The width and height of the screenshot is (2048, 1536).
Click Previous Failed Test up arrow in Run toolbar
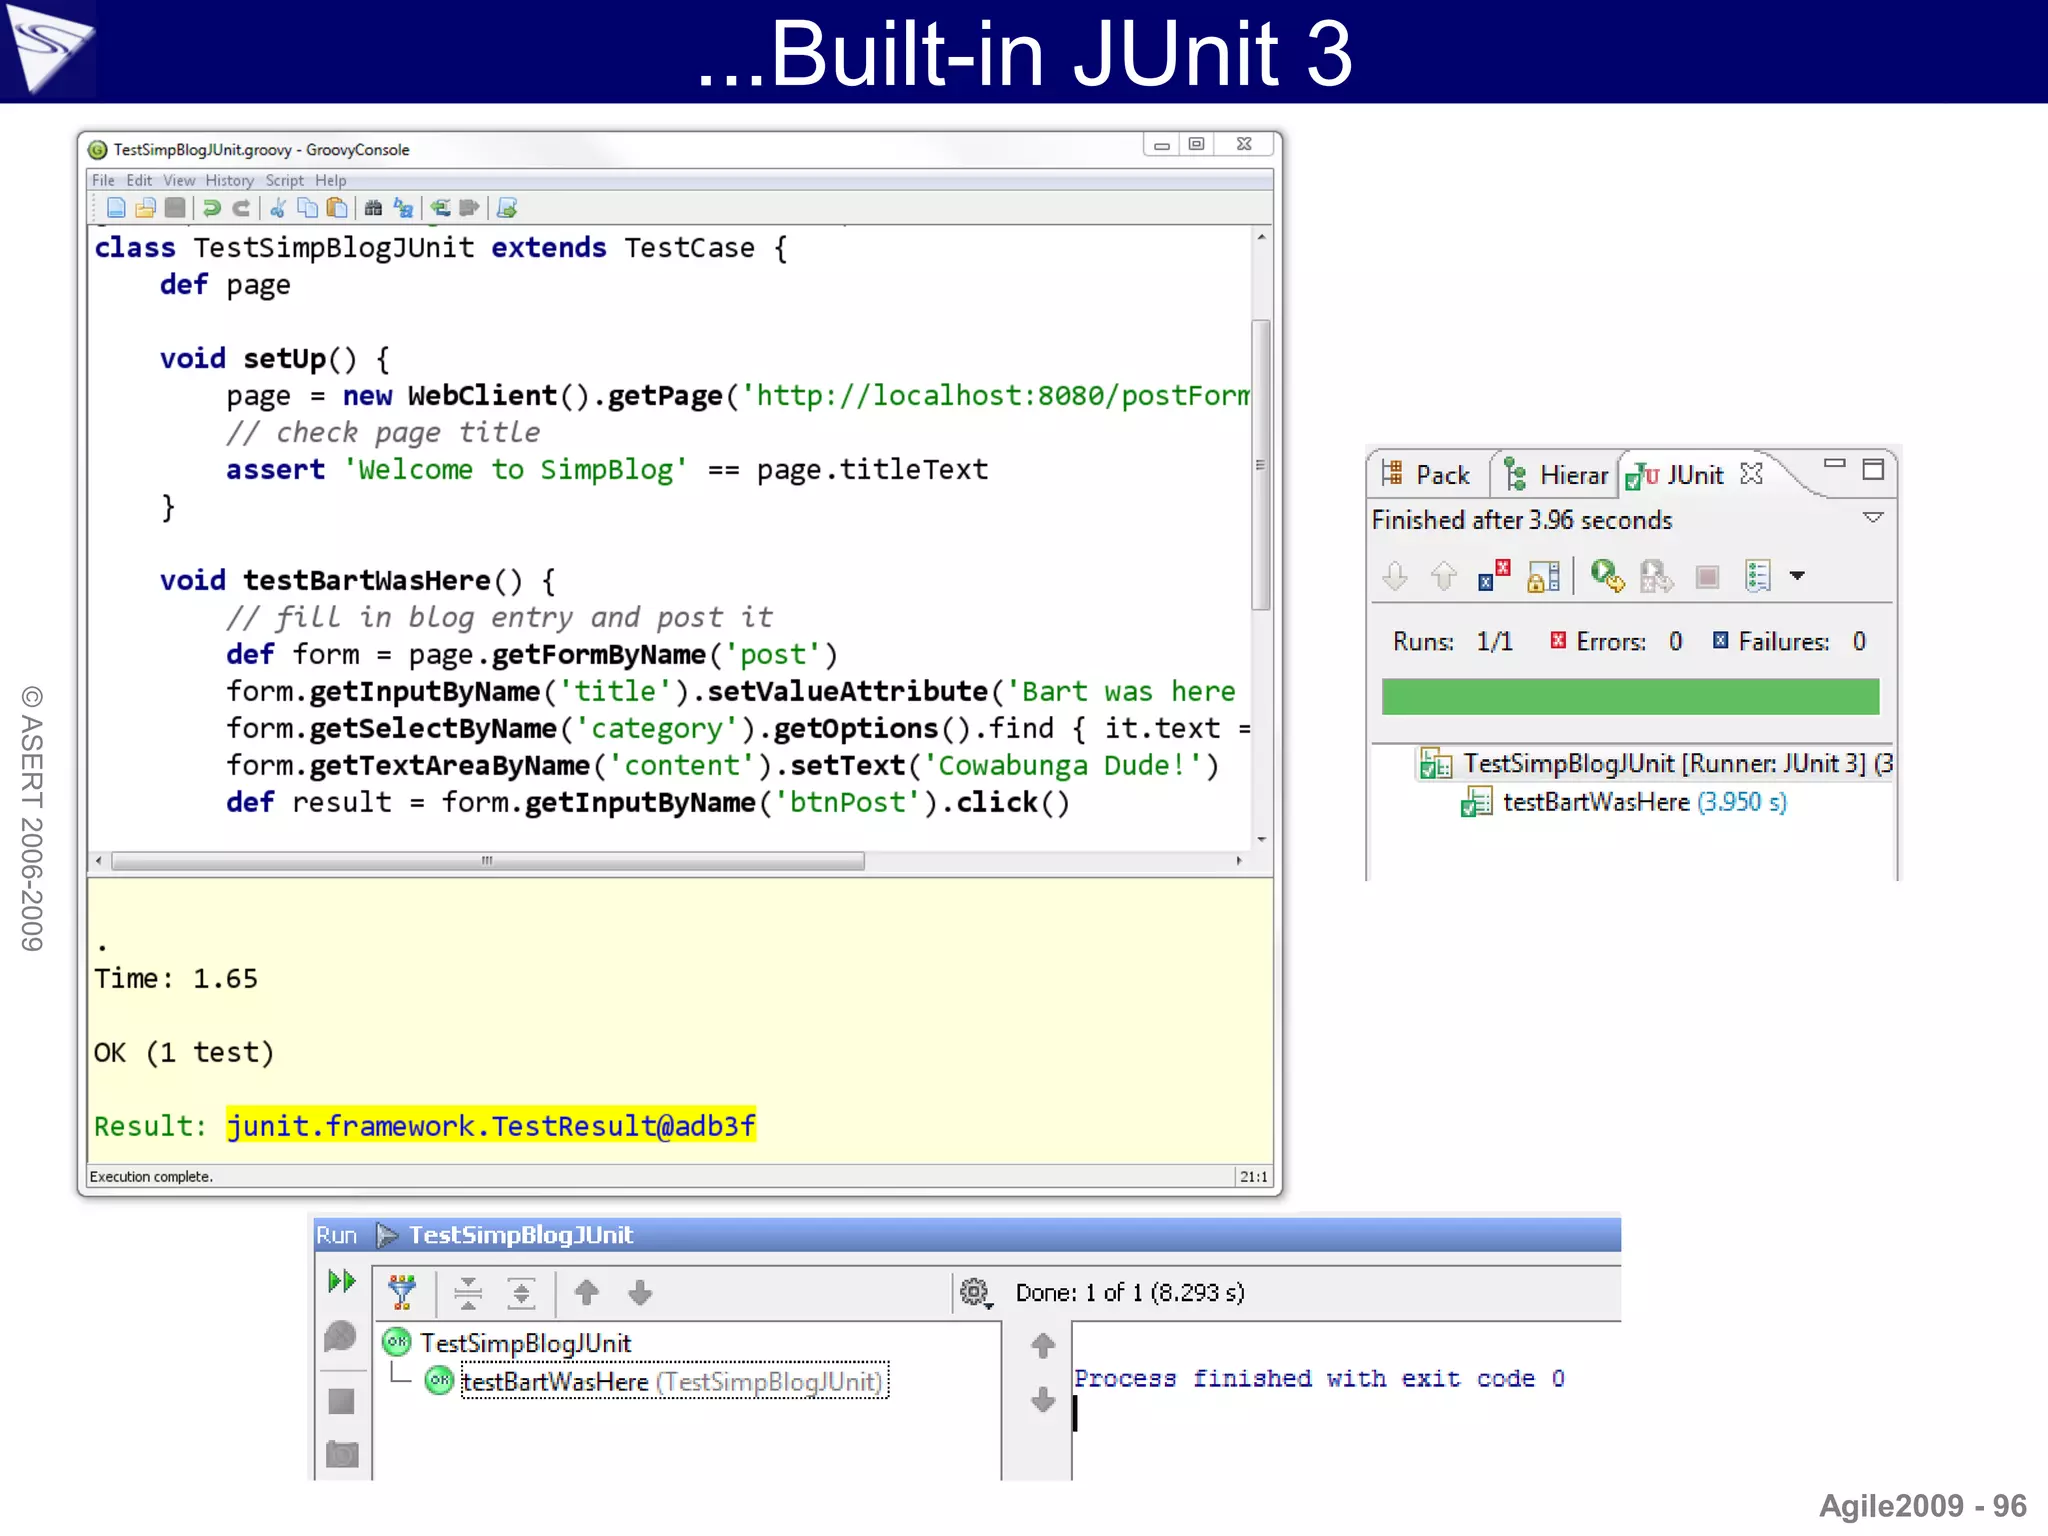pos(587,1292)
